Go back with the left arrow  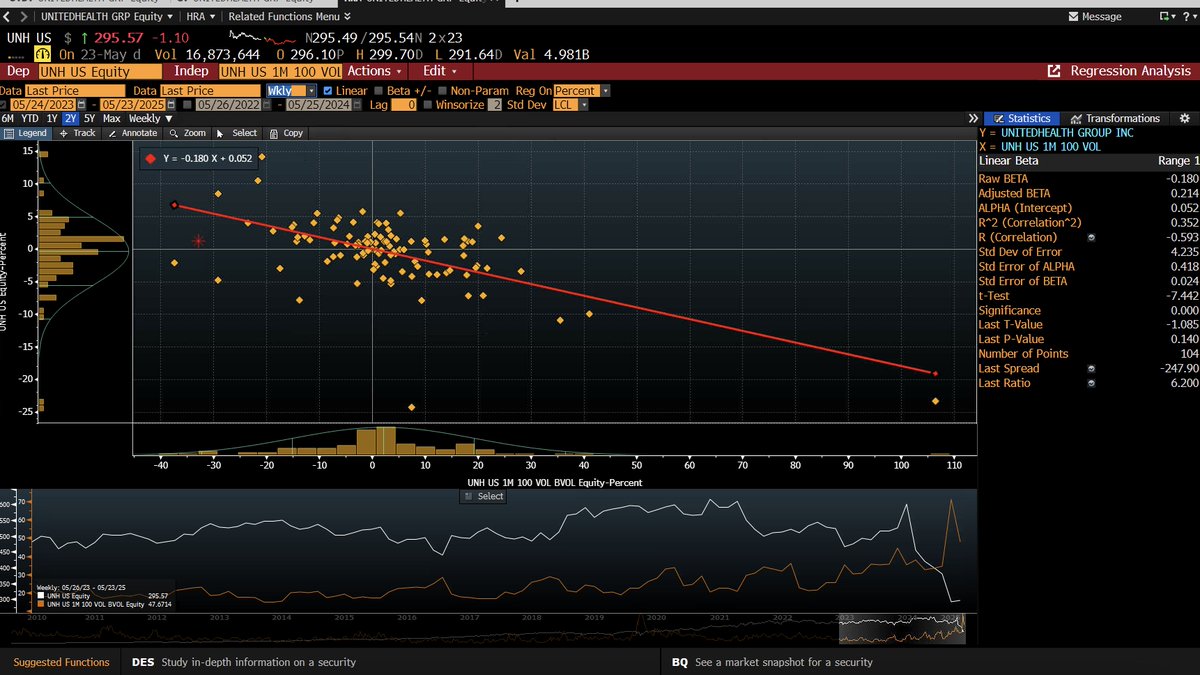coord(8,17)
